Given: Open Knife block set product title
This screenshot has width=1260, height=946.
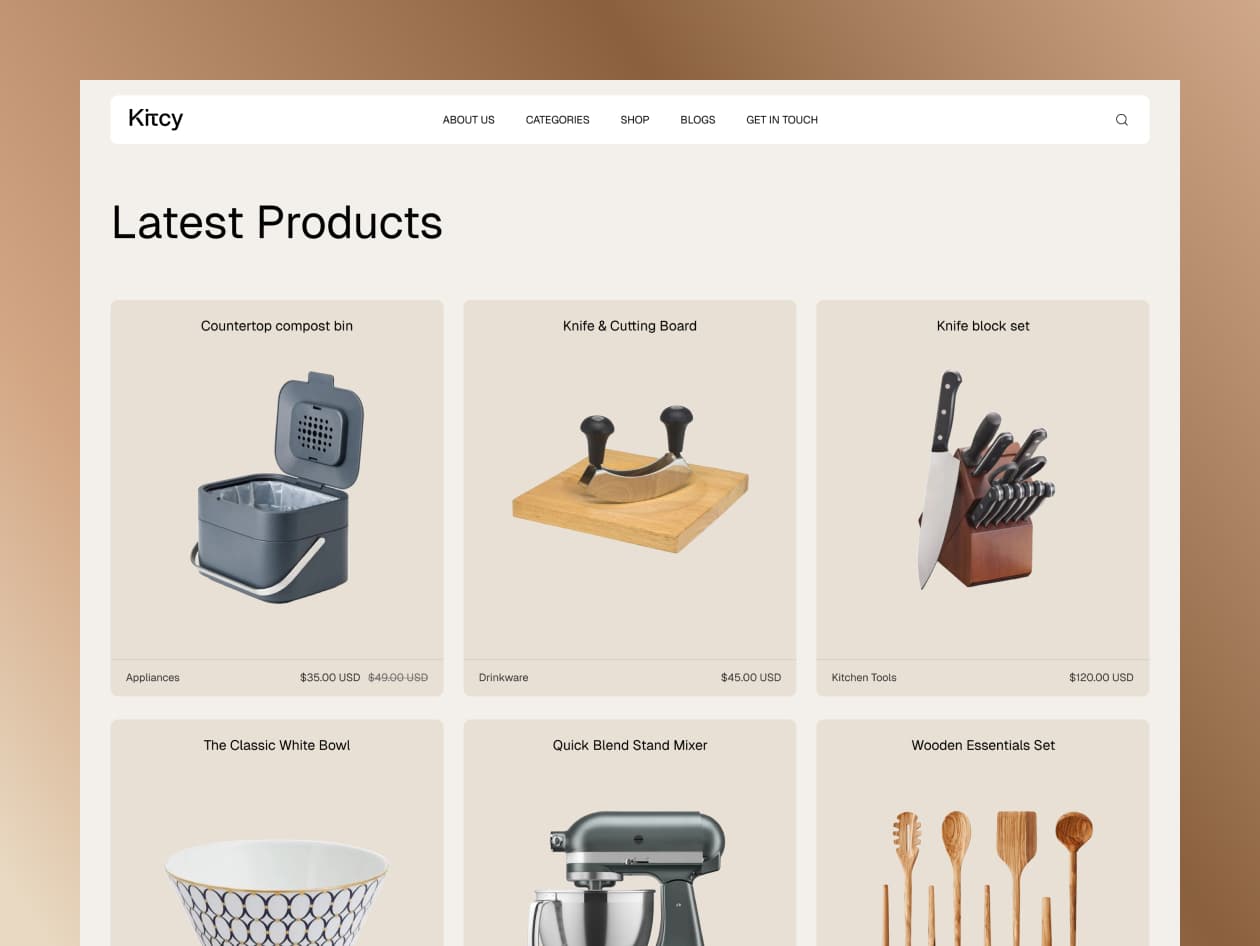Looking at the screenshot, I should point(983,326).
